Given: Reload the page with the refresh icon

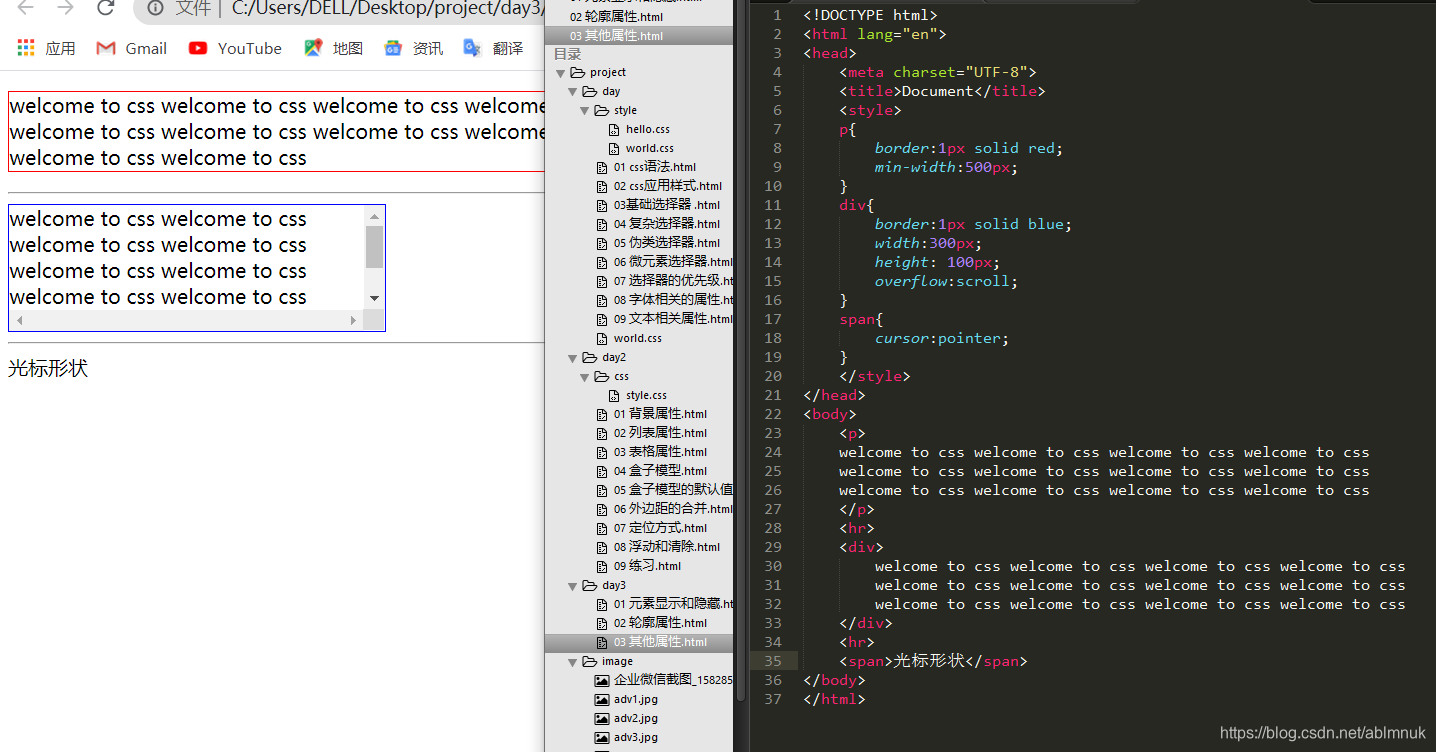Looking at the screenshot, I should pos(105,8).
